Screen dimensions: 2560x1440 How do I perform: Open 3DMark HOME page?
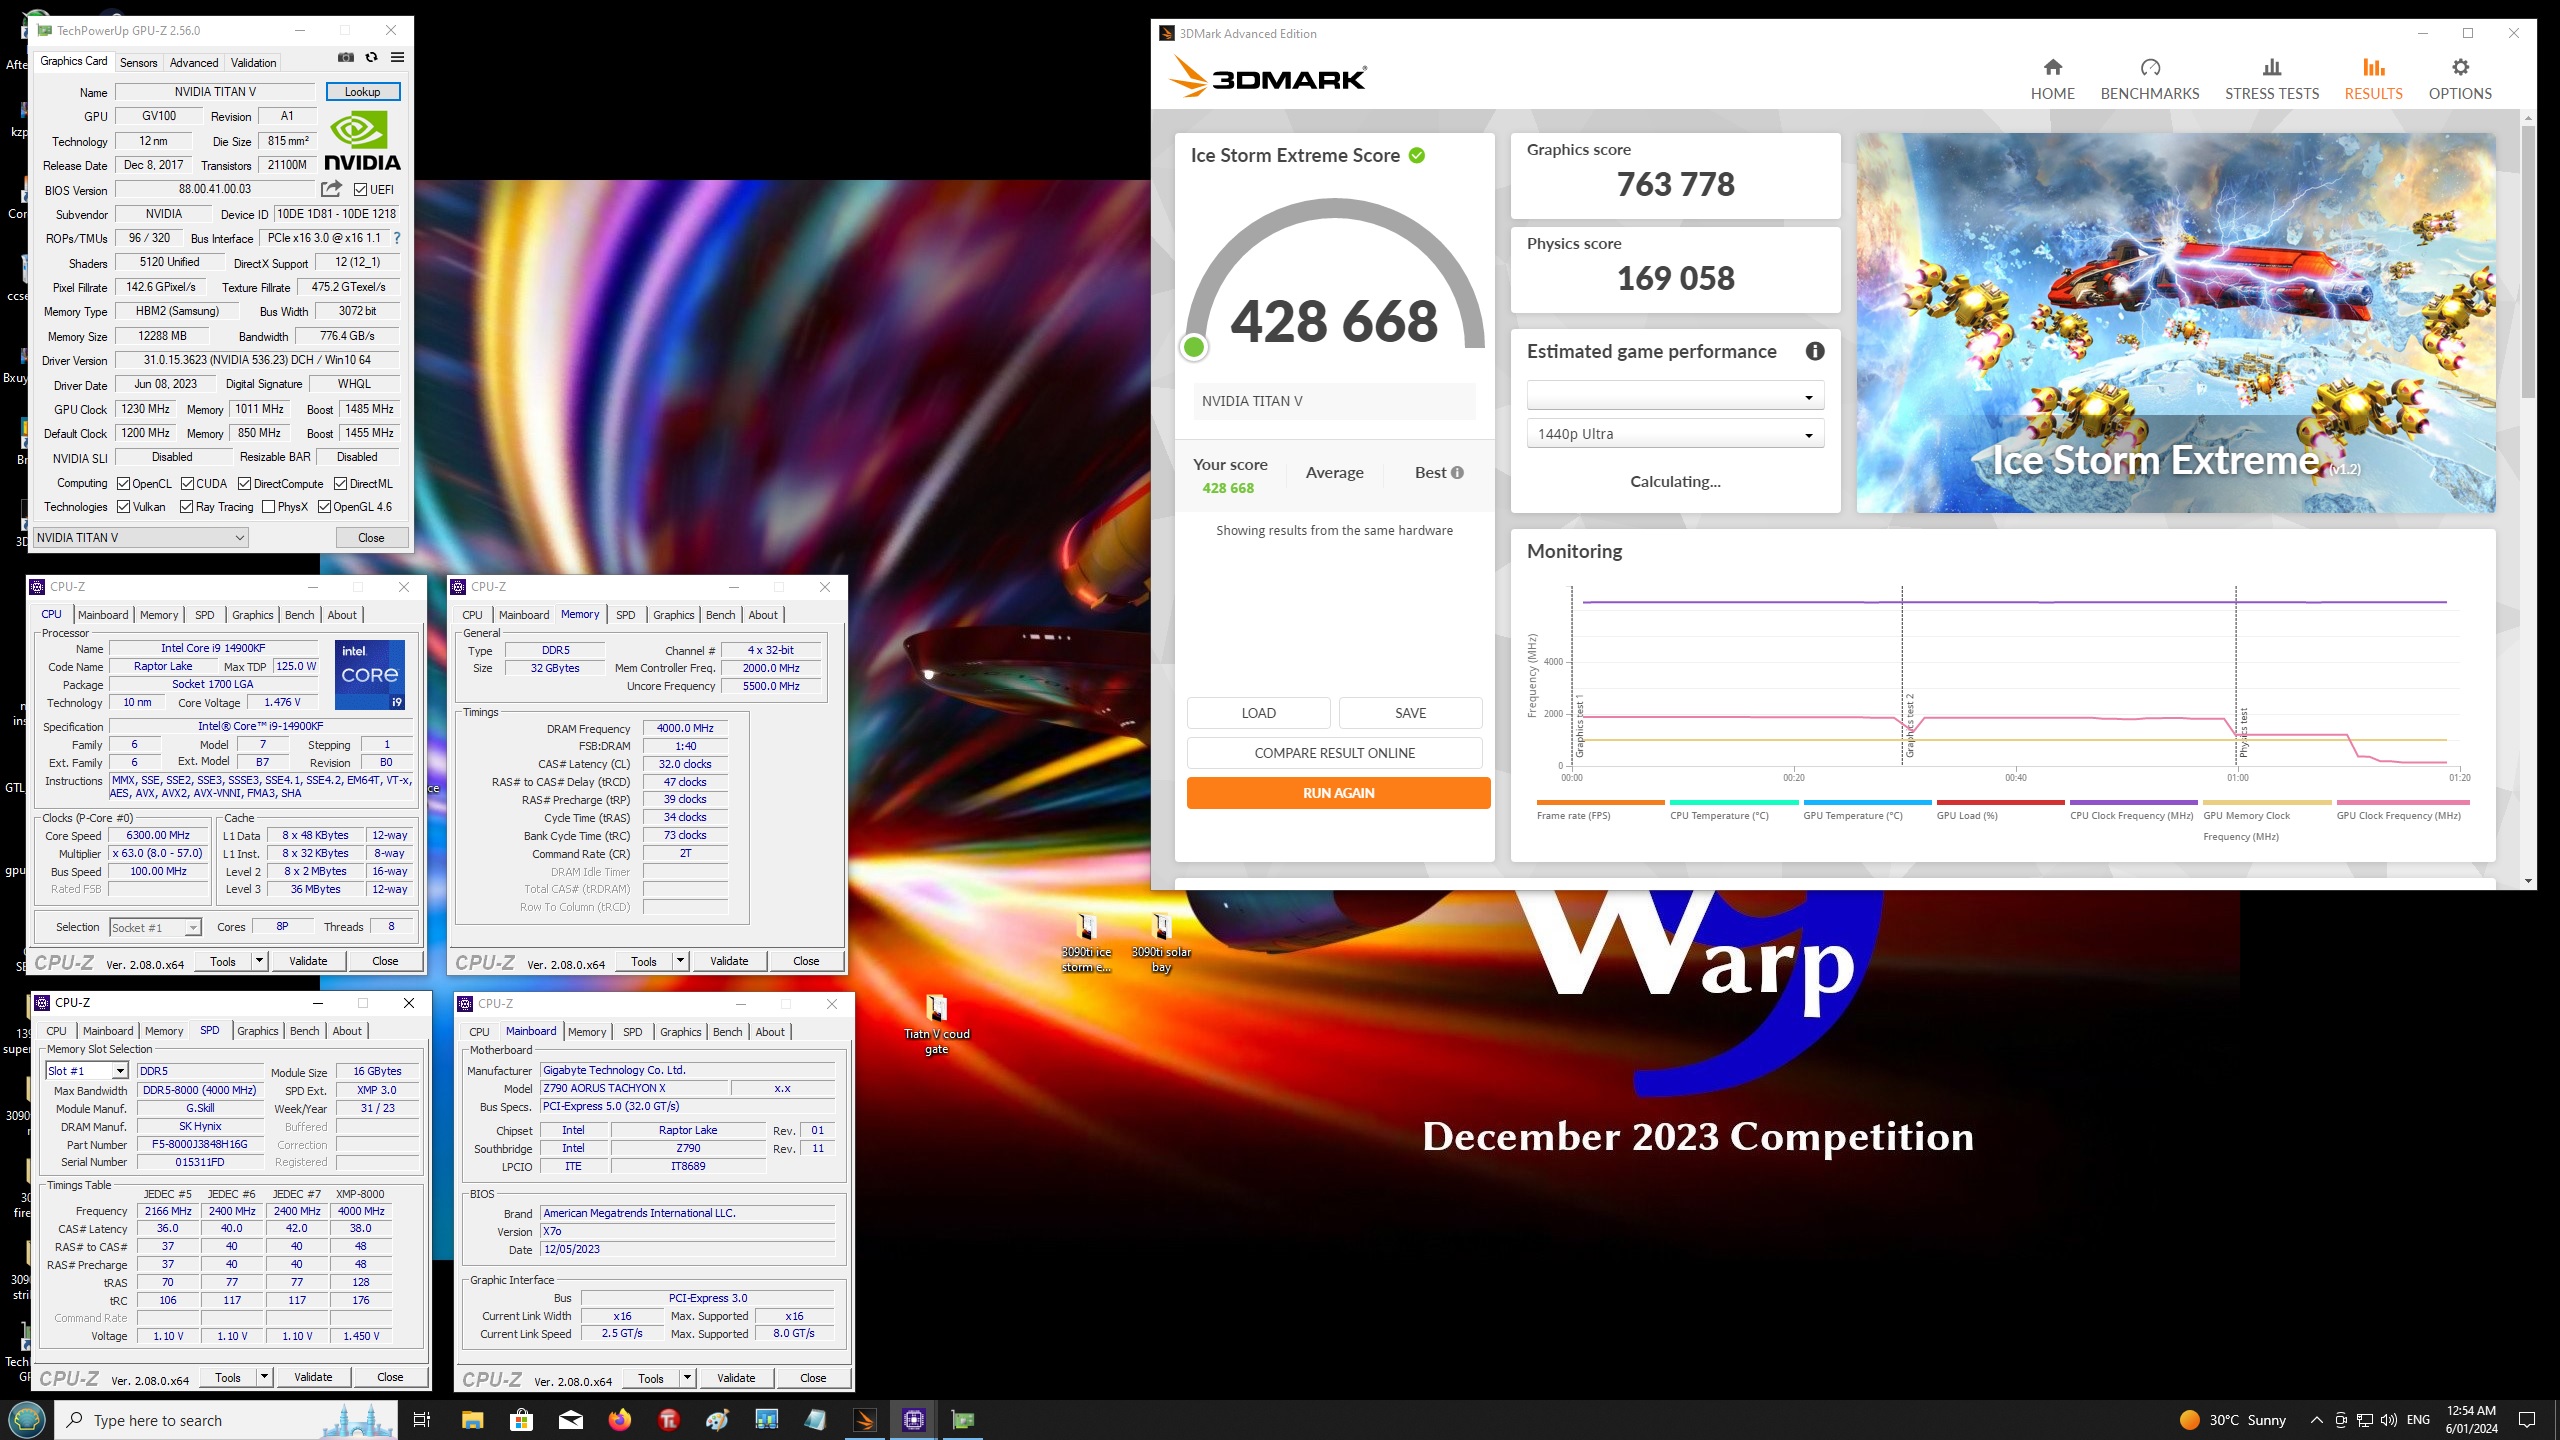coord(2052,79)
